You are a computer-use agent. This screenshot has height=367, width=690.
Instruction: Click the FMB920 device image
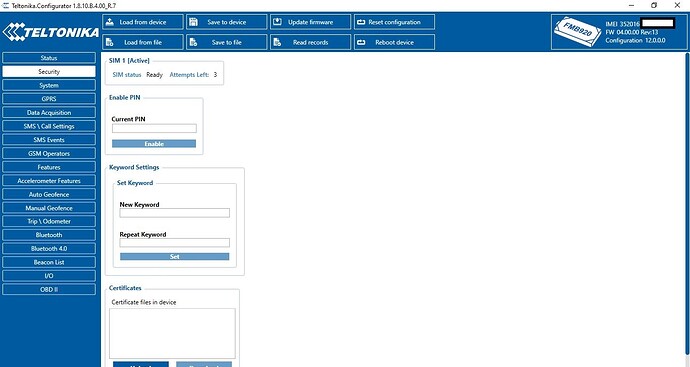coord(577,31)
